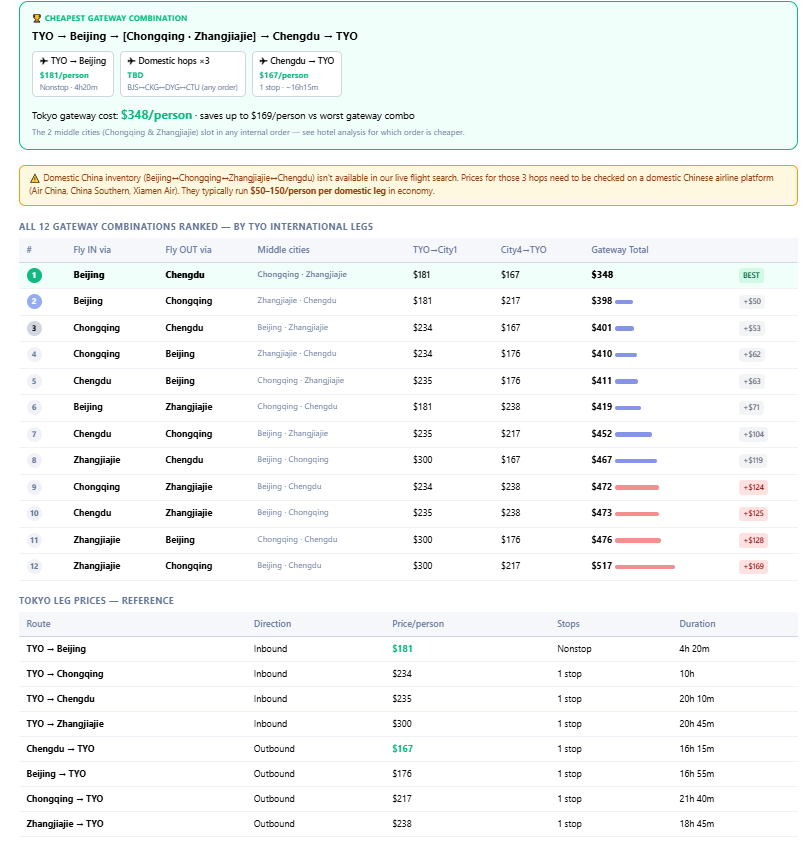Image resolution: width=807 pixels, height=846 pixels.
Task: Click the rank 12 circle badge
Action: [x=34, y=566]
